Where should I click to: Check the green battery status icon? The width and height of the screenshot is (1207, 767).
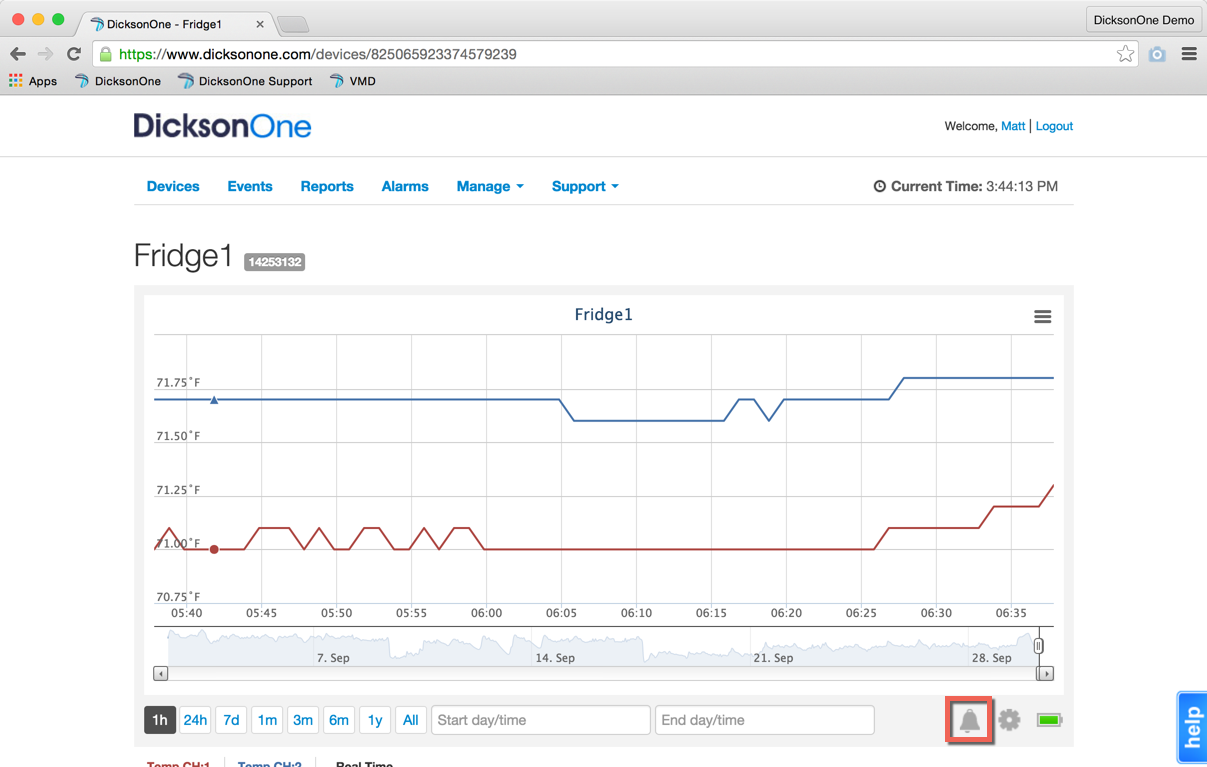pyautogui.click(x=1049, y=719)
